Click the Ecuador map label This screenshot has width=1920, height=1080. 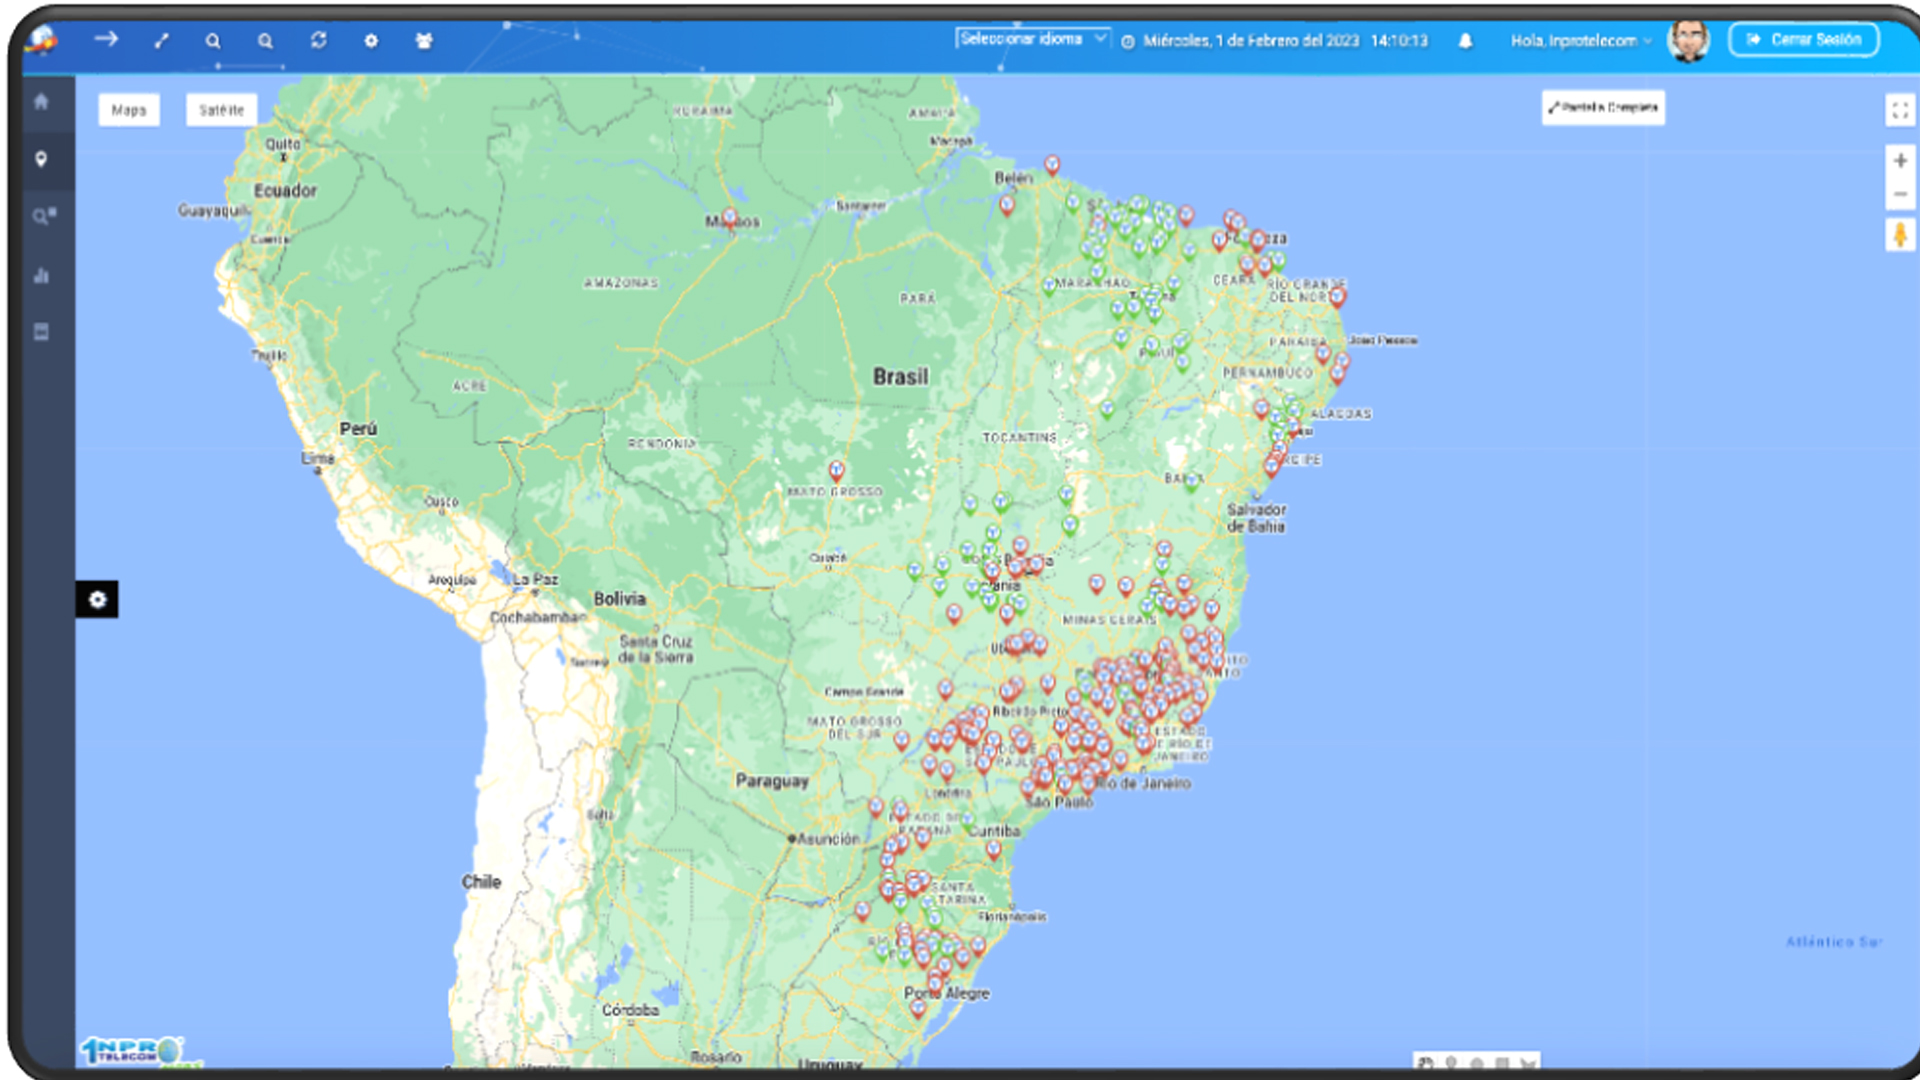pos(285,190)
